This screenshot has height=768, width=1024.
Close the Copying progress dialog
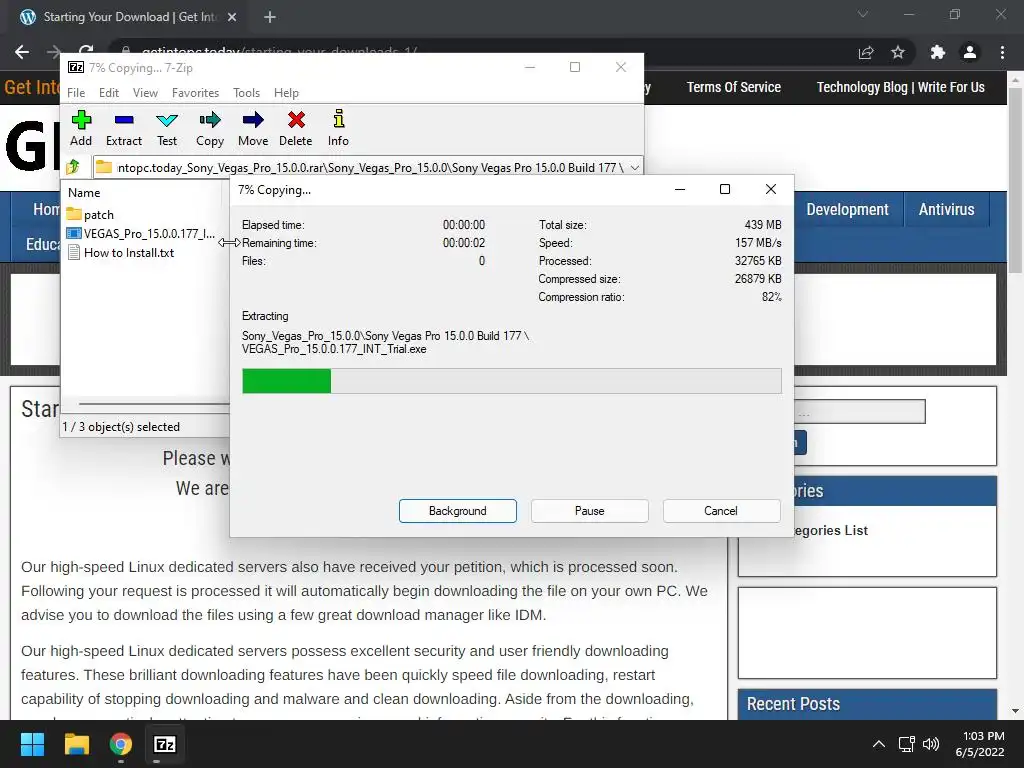pos(771,189)
